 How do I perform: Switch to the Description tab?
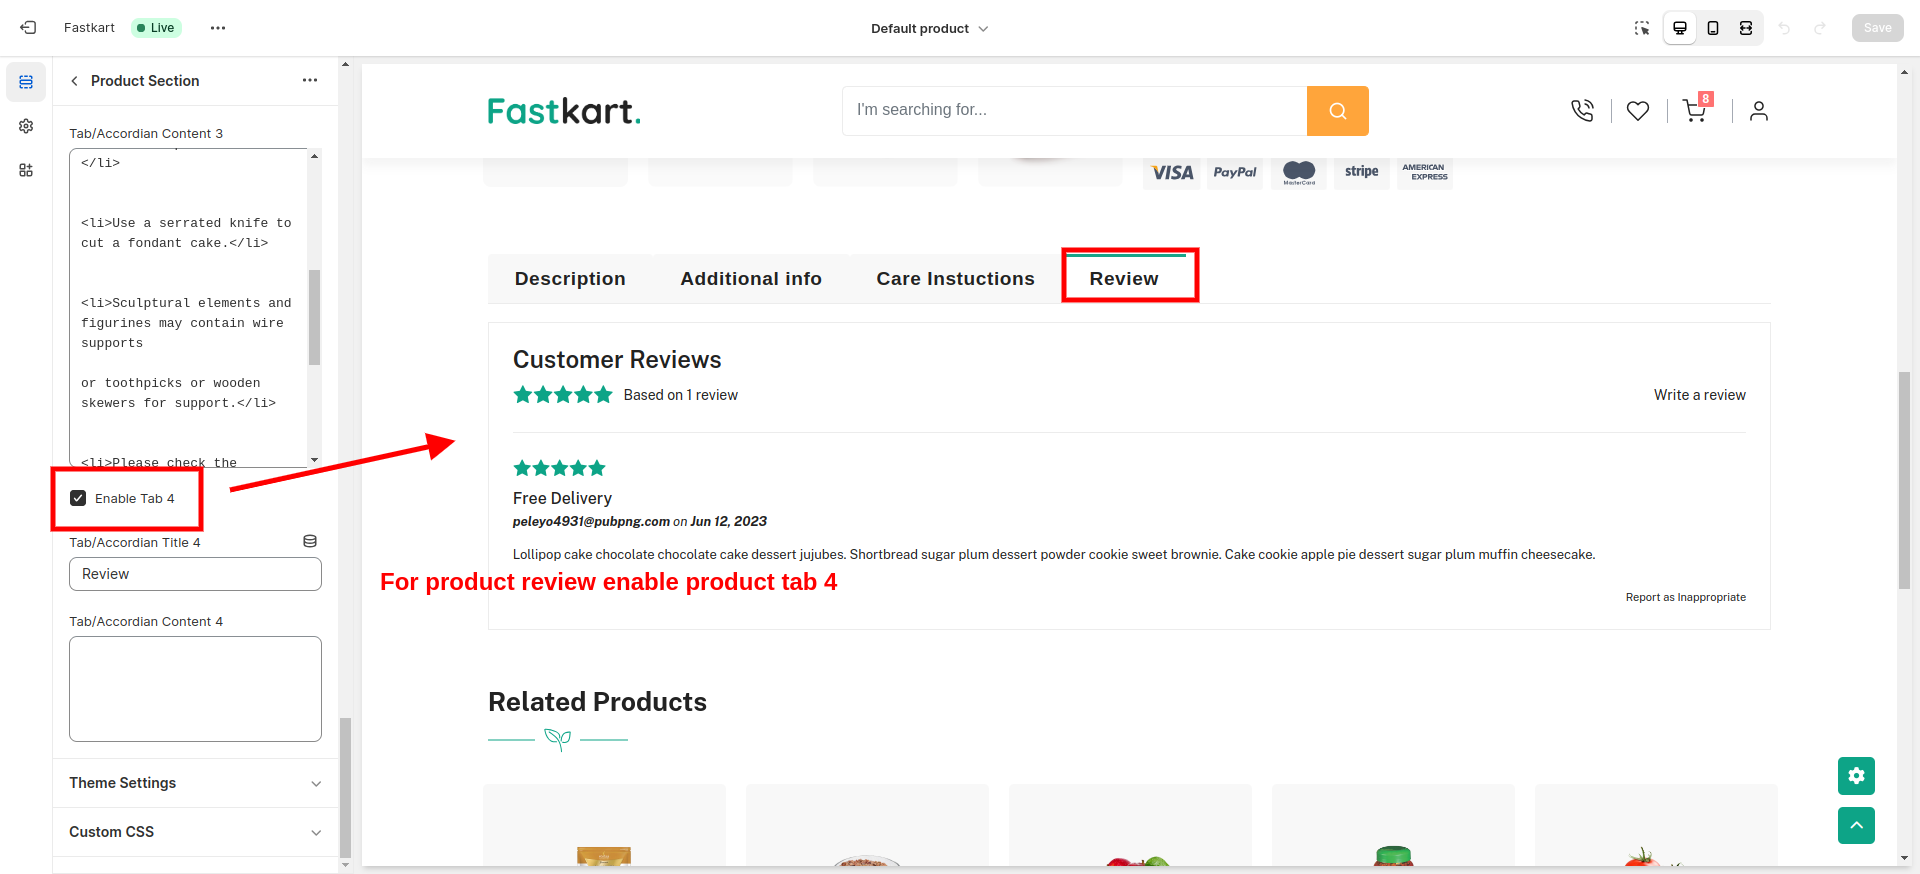pos(570,278)
